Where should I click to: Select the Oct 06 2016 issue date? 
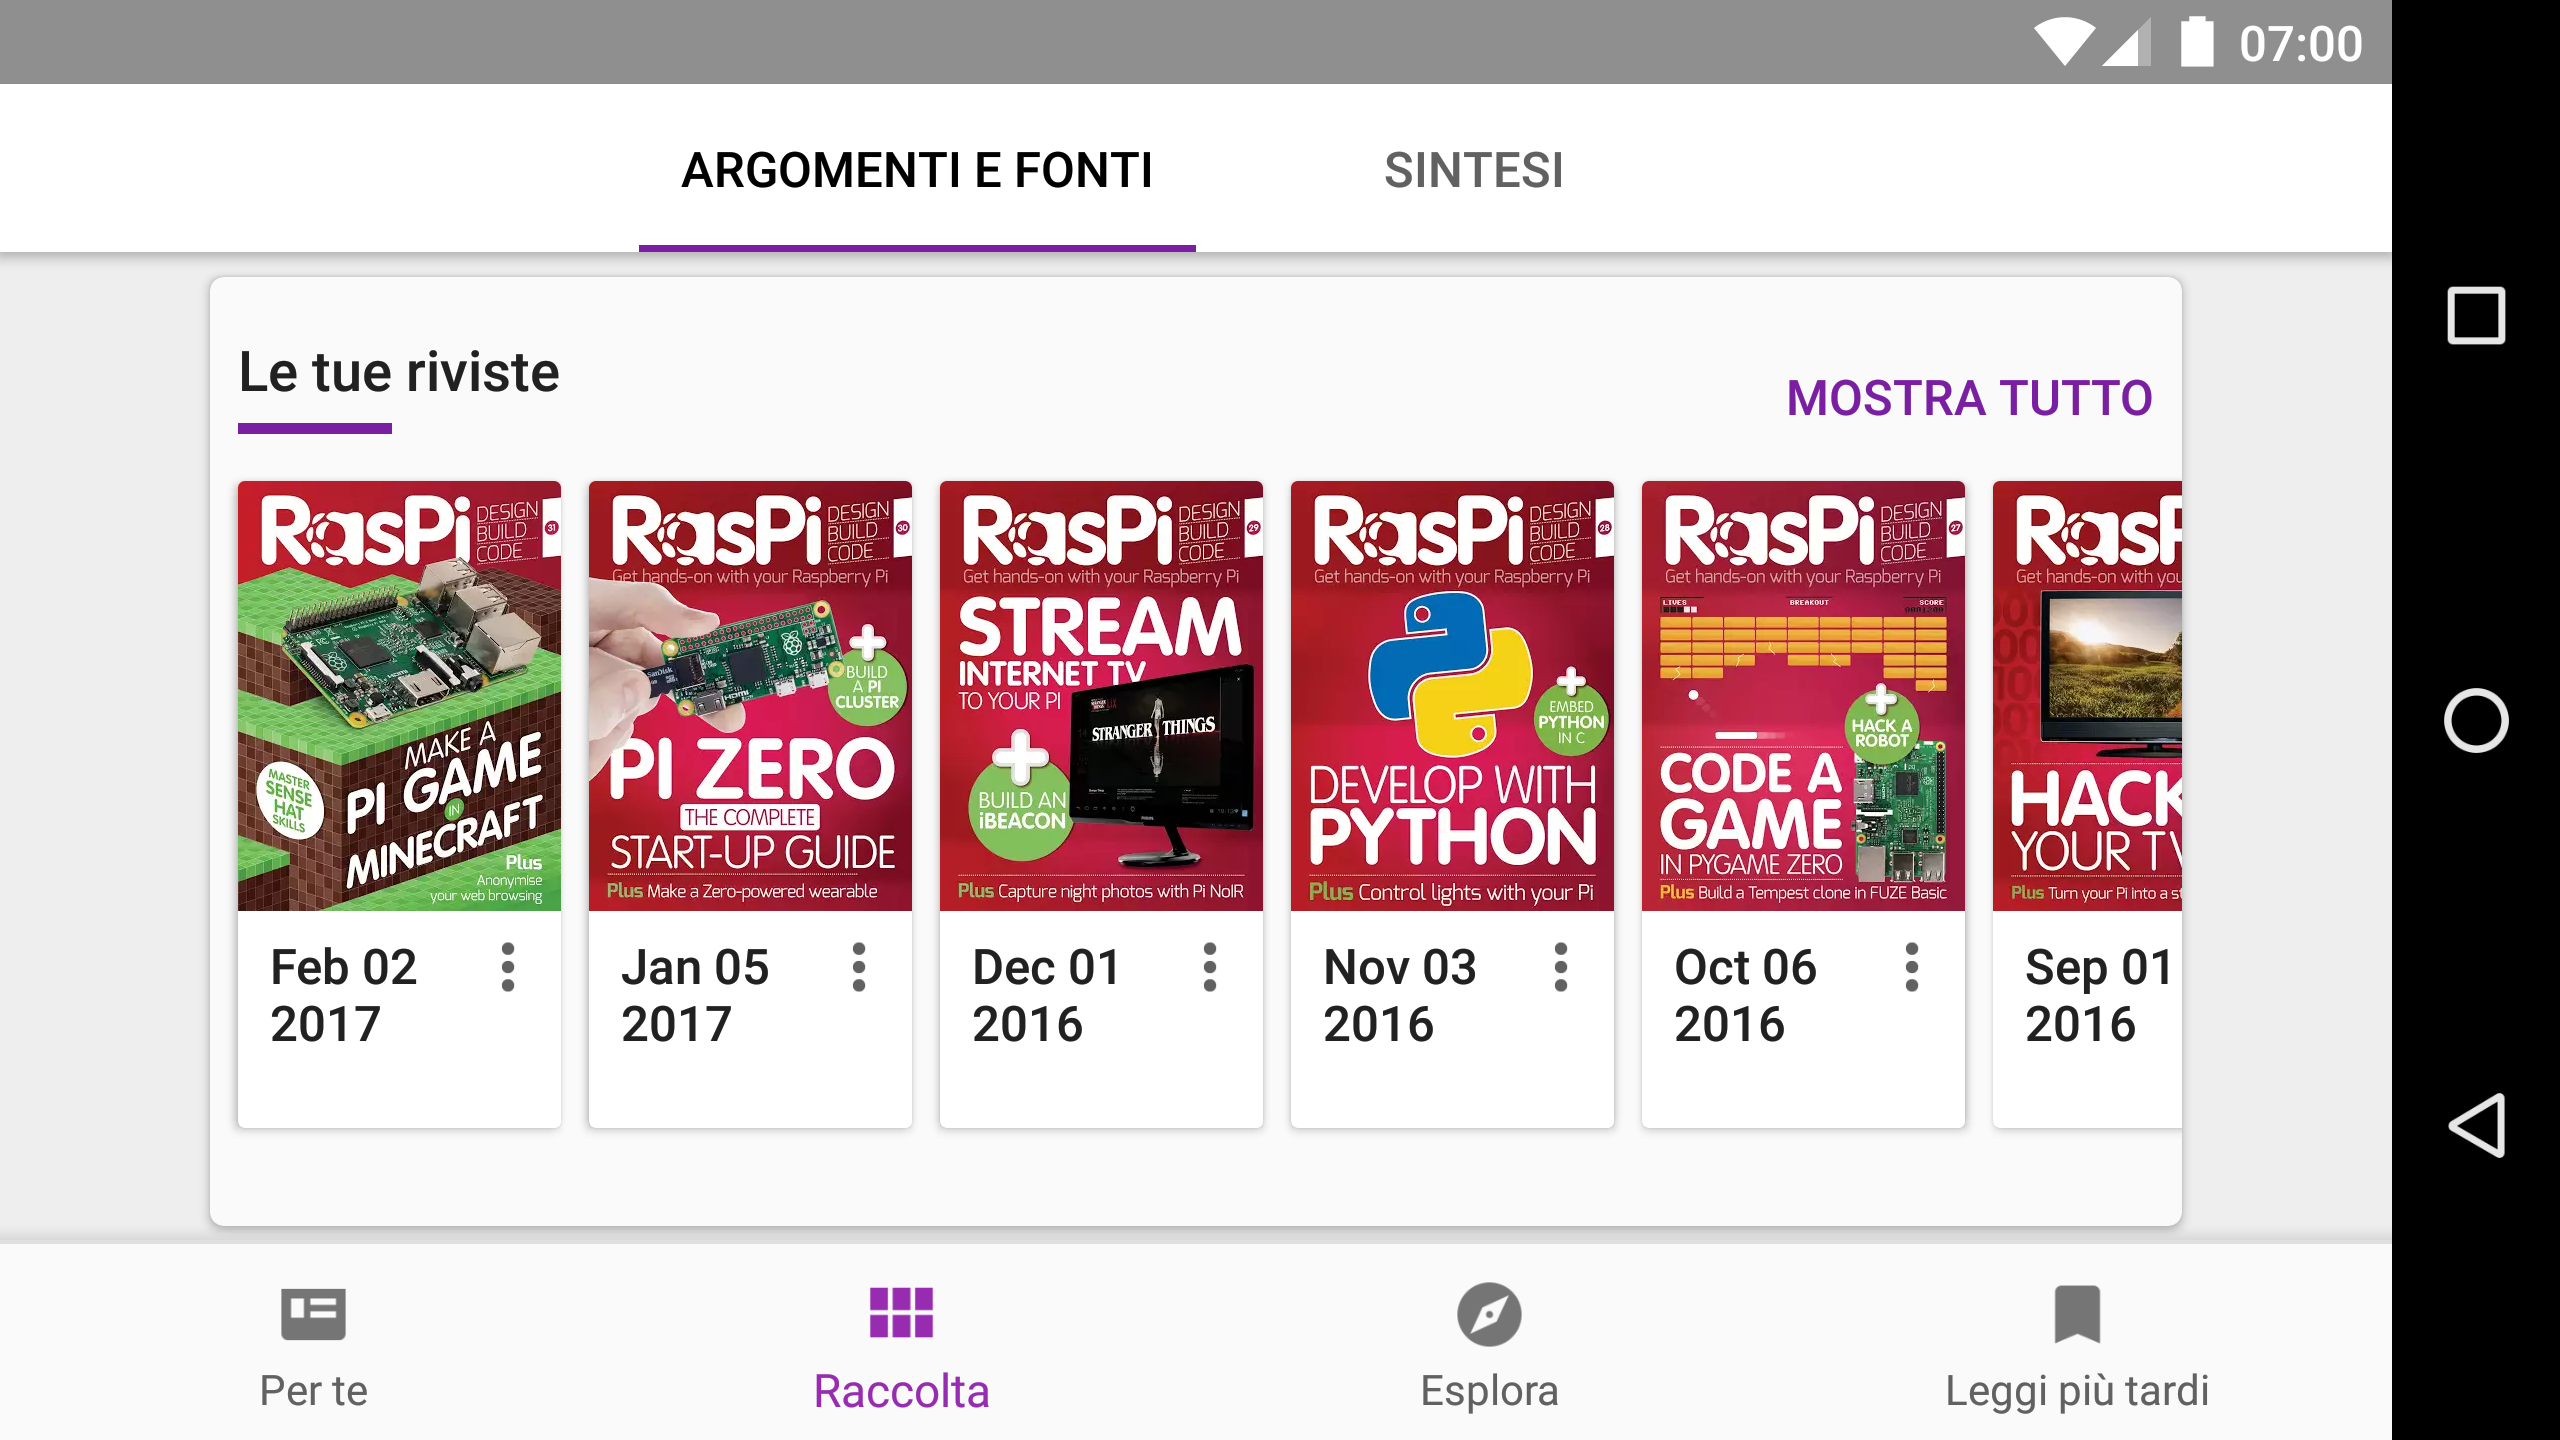pyautogui.click(x=1745, y=996)
